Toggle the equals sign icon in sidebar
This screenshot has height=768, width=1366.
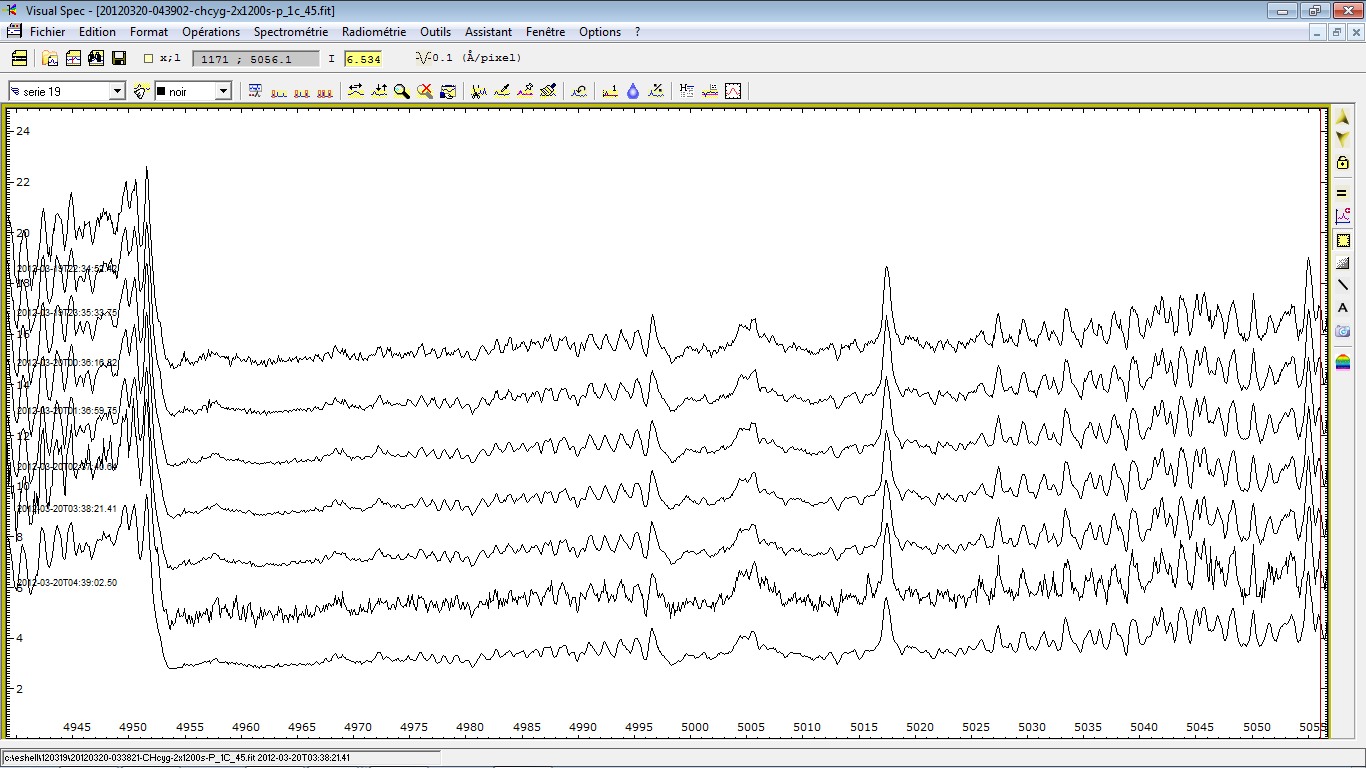[x=1342, y=193]
